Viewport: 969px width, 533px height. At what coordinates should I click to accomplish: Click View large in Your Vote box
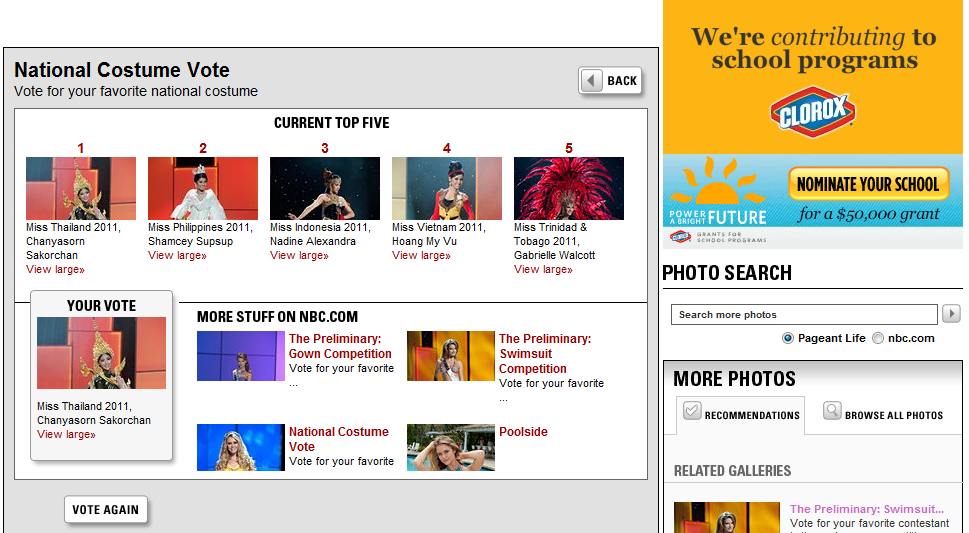coord(66,435)
